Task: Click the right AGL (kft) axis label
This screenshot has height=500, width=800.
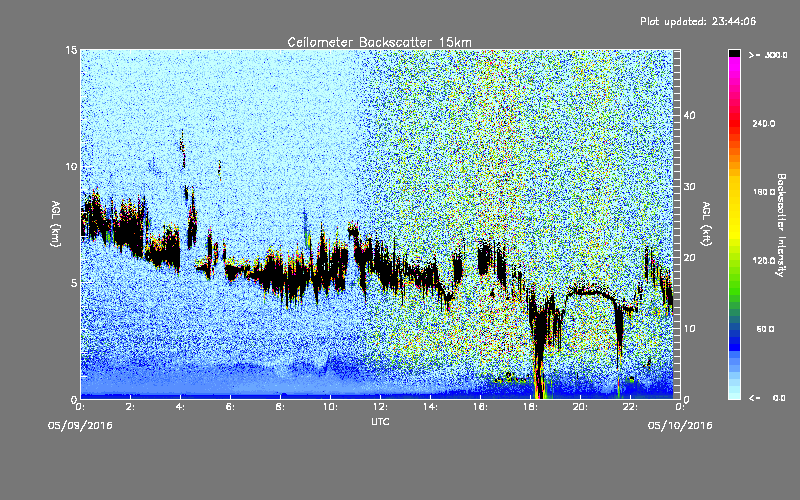Action: pos(706,223)
